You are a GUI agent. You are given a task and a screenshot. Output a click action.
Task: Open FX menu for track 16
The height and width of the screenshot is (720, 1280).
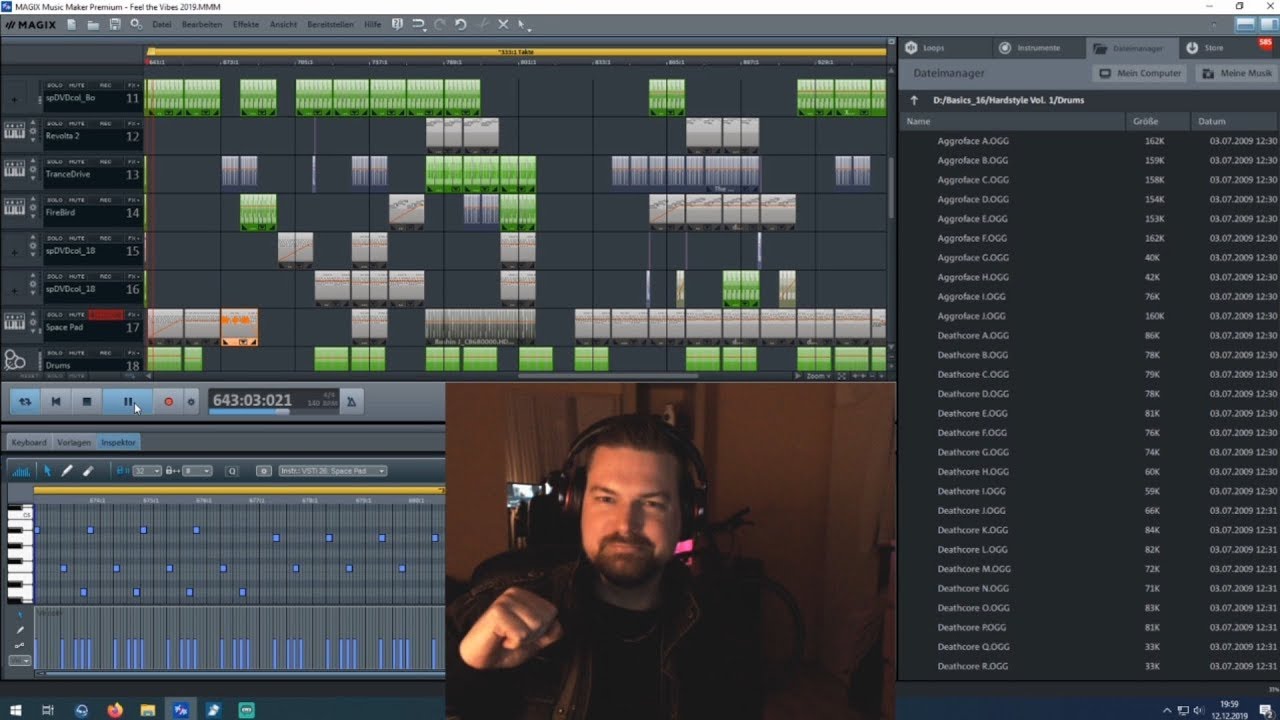(x=133, y=276)
